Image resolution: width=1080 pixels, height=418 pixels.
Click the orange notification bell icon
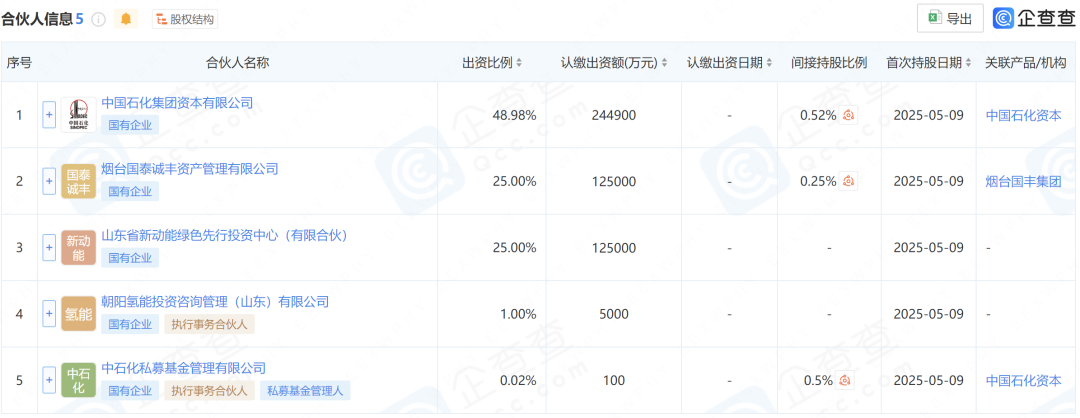(x=126, y=19)
